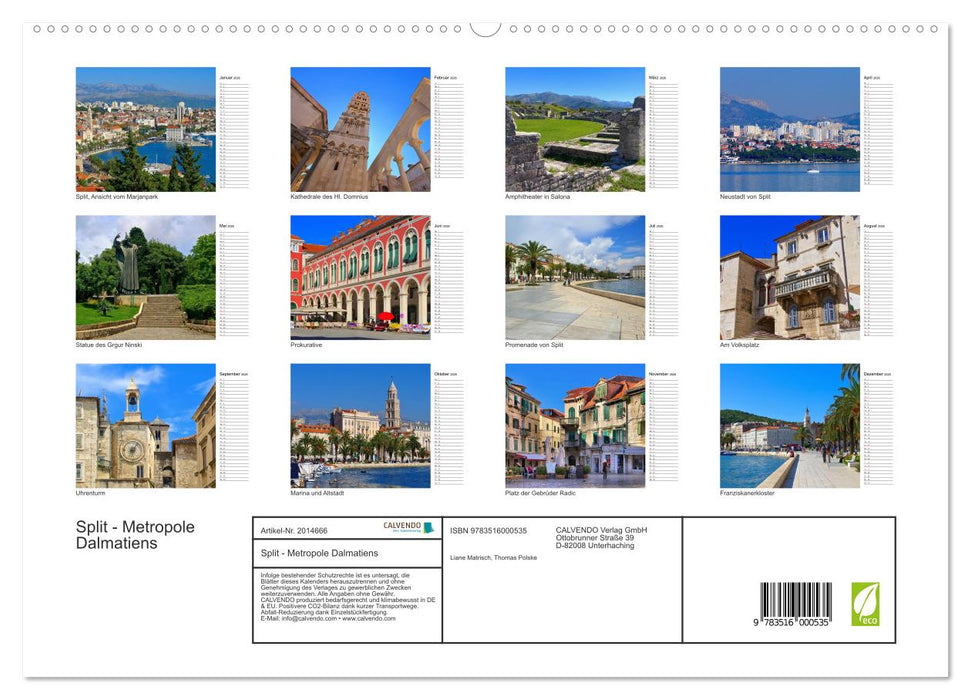
Task: Open the Januar thumbnail of Split Marjanpark
Action: (x=146, y=129)
